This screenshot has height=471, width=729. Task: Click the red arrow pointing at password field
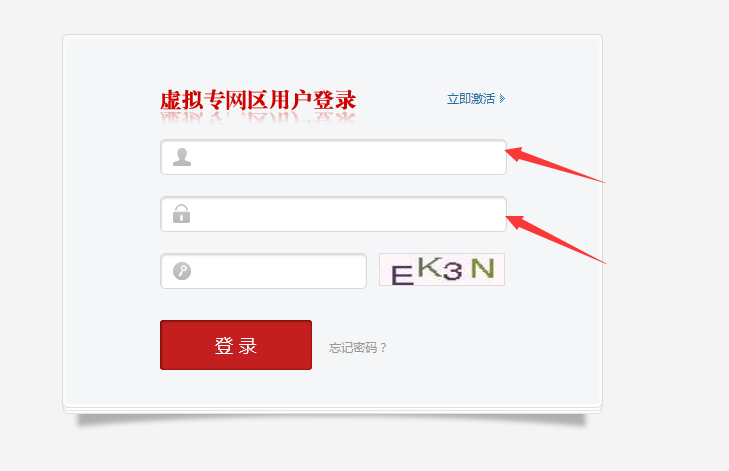pos(556,239)
